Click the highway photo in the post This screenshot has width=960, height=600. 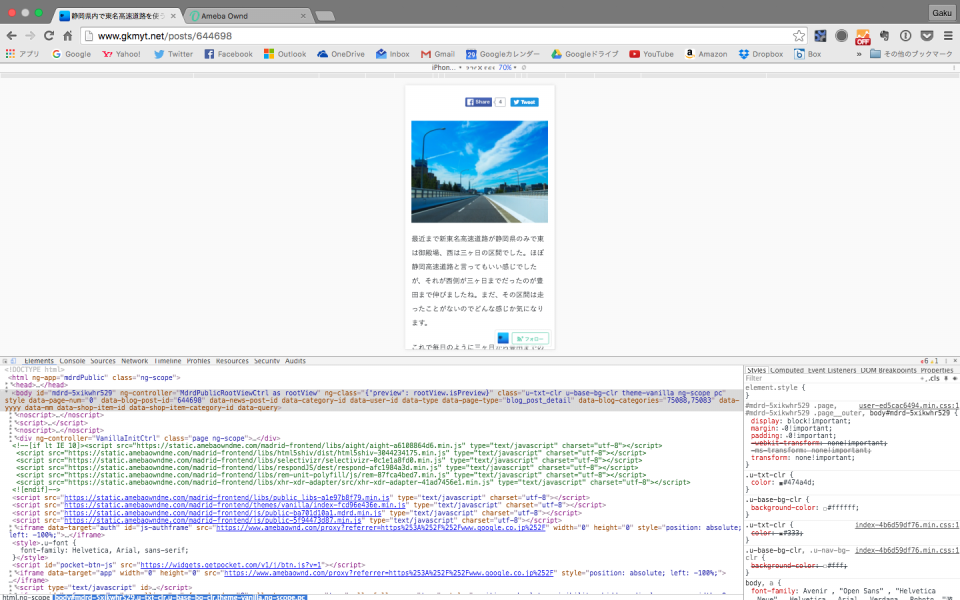[x=479, y=171]
